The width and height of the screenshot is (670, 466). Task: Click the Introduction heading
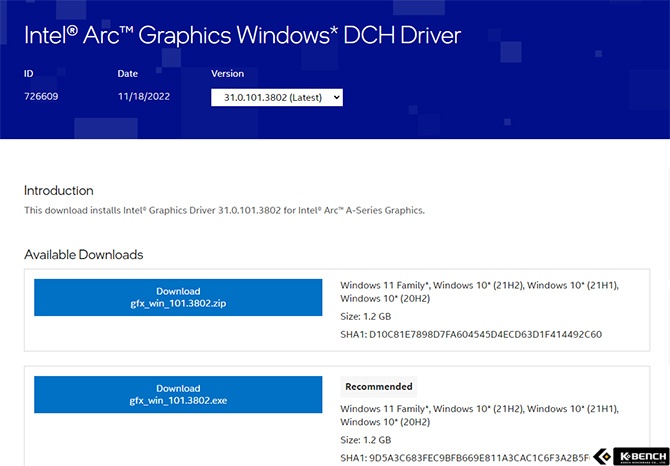pos(59,191)
